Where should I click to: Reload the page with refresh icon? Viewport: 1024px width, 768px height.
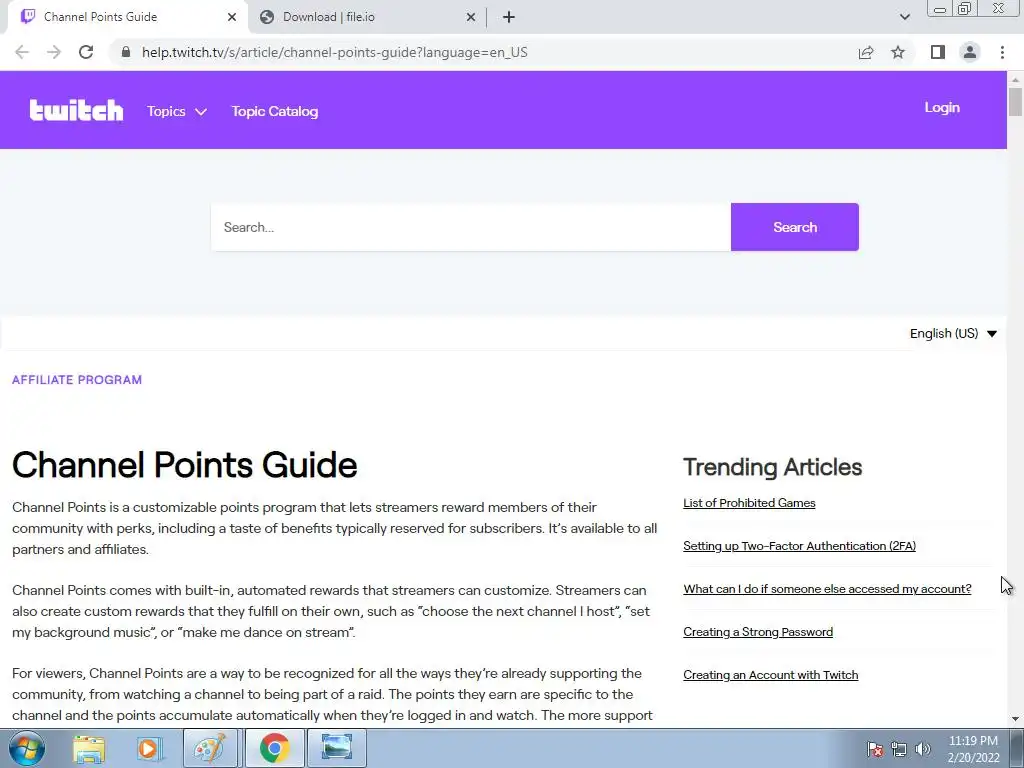(86, 52)
